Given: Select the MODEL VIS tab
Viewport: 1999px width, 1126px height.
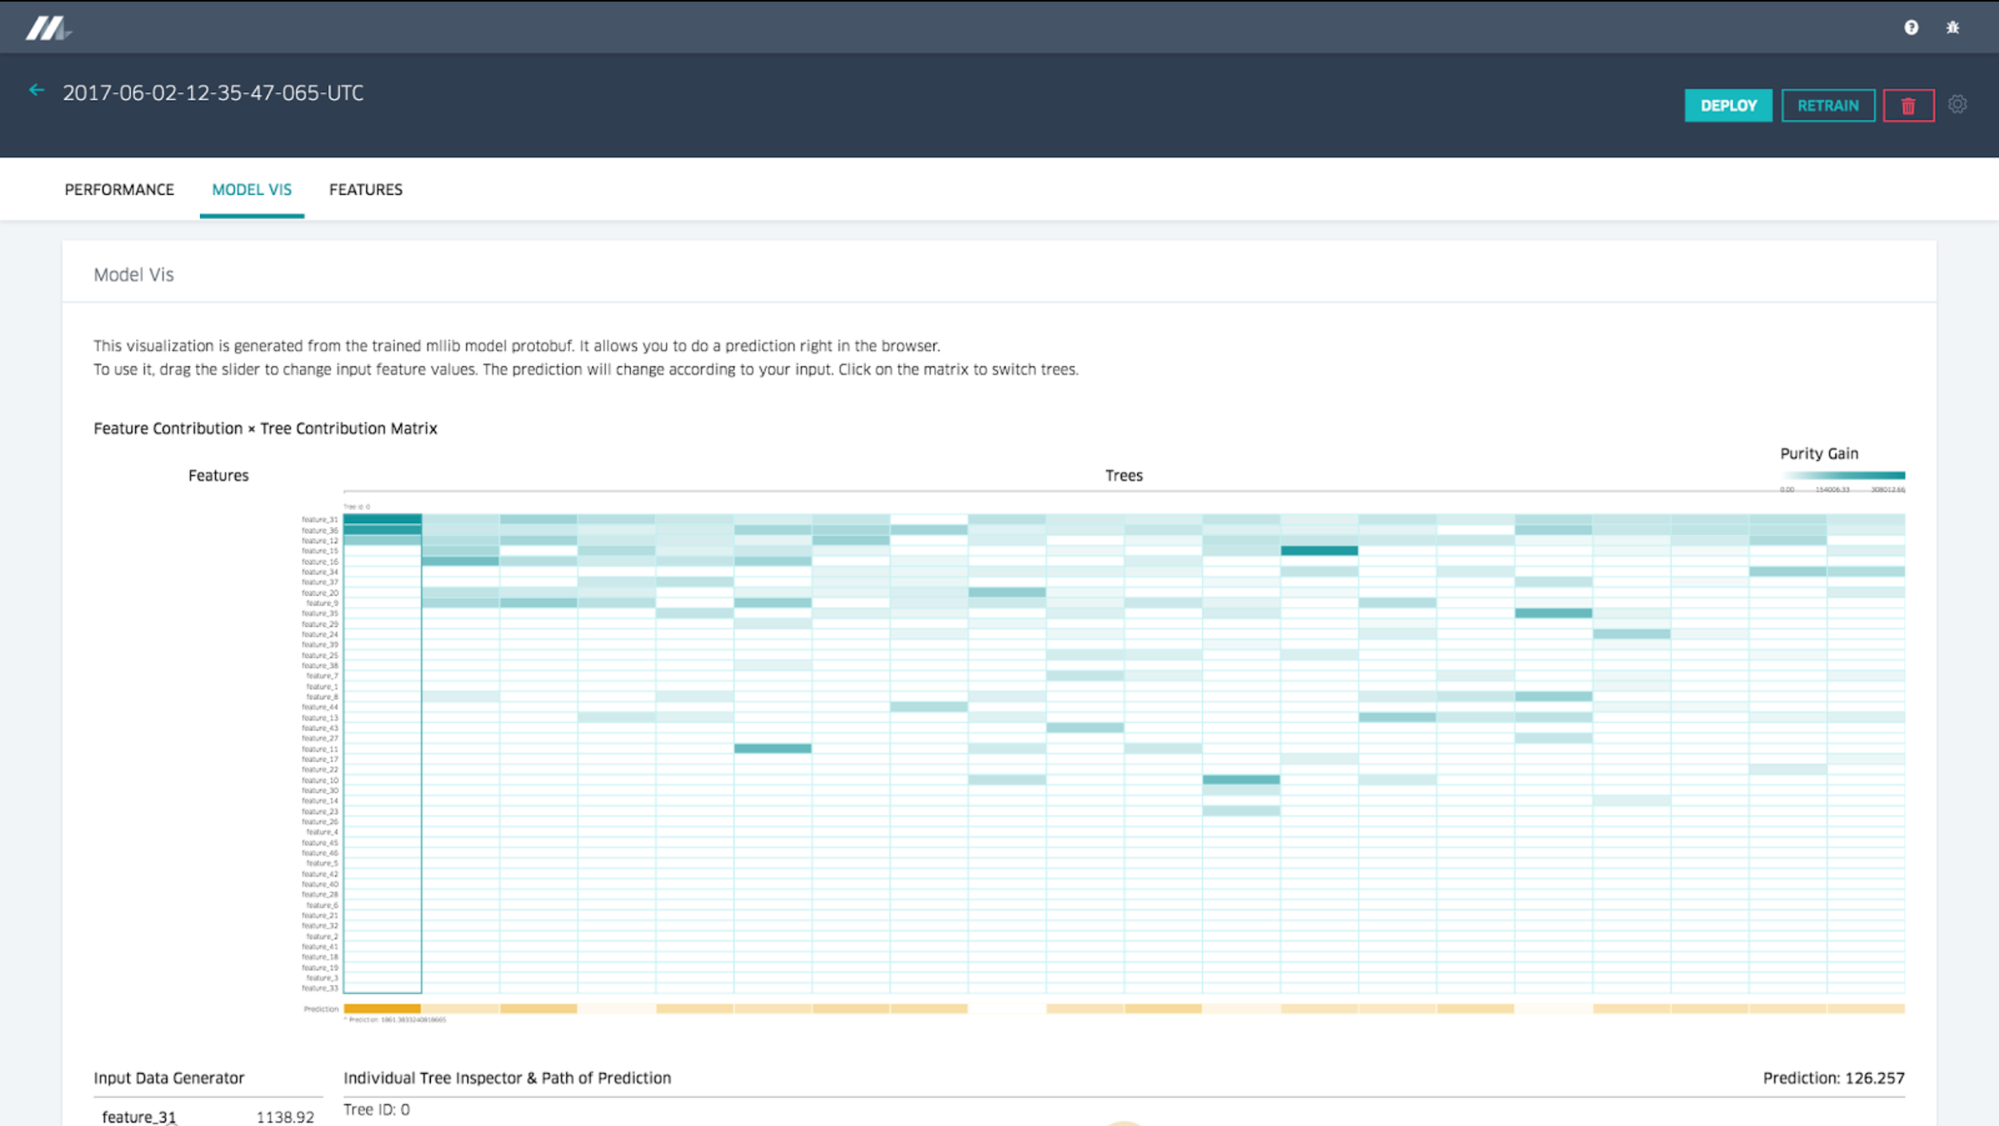Looking at the screenshot, I should click(252, 189).
